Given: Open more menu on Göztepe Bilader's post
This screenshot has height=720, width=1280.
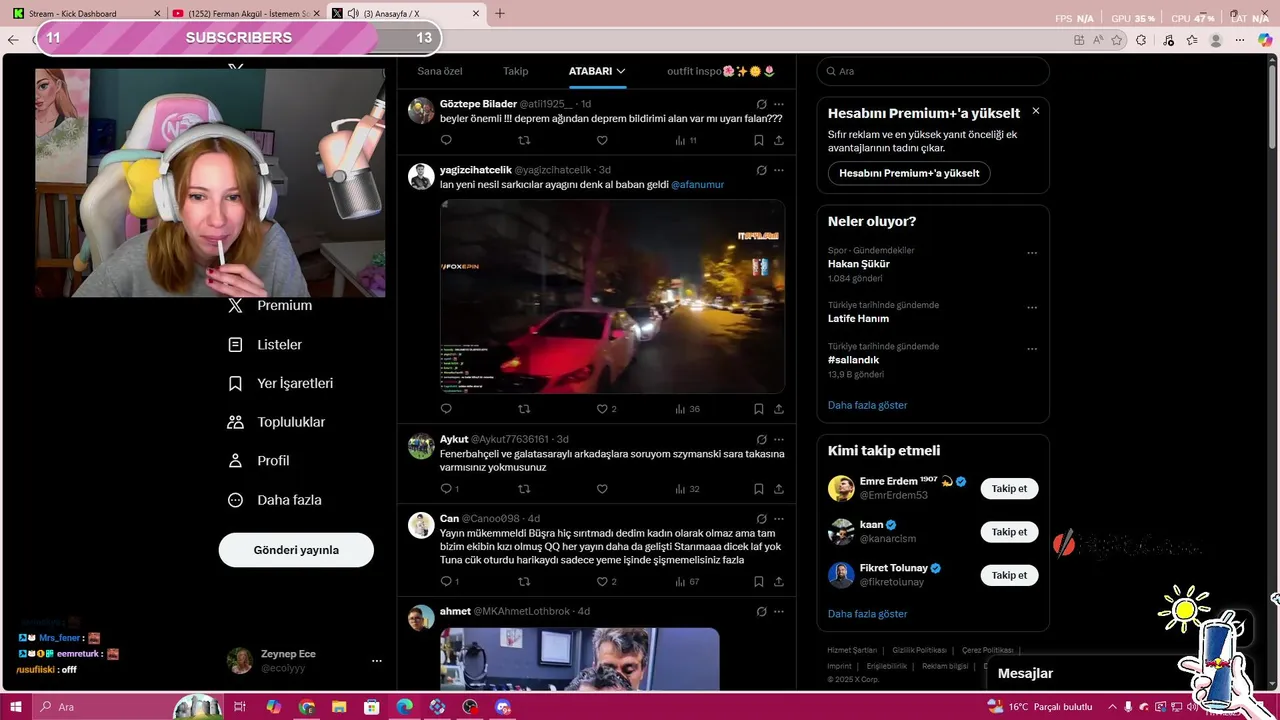Looking at the screenshot, I should pyautogui.click(x=779, y=104).
